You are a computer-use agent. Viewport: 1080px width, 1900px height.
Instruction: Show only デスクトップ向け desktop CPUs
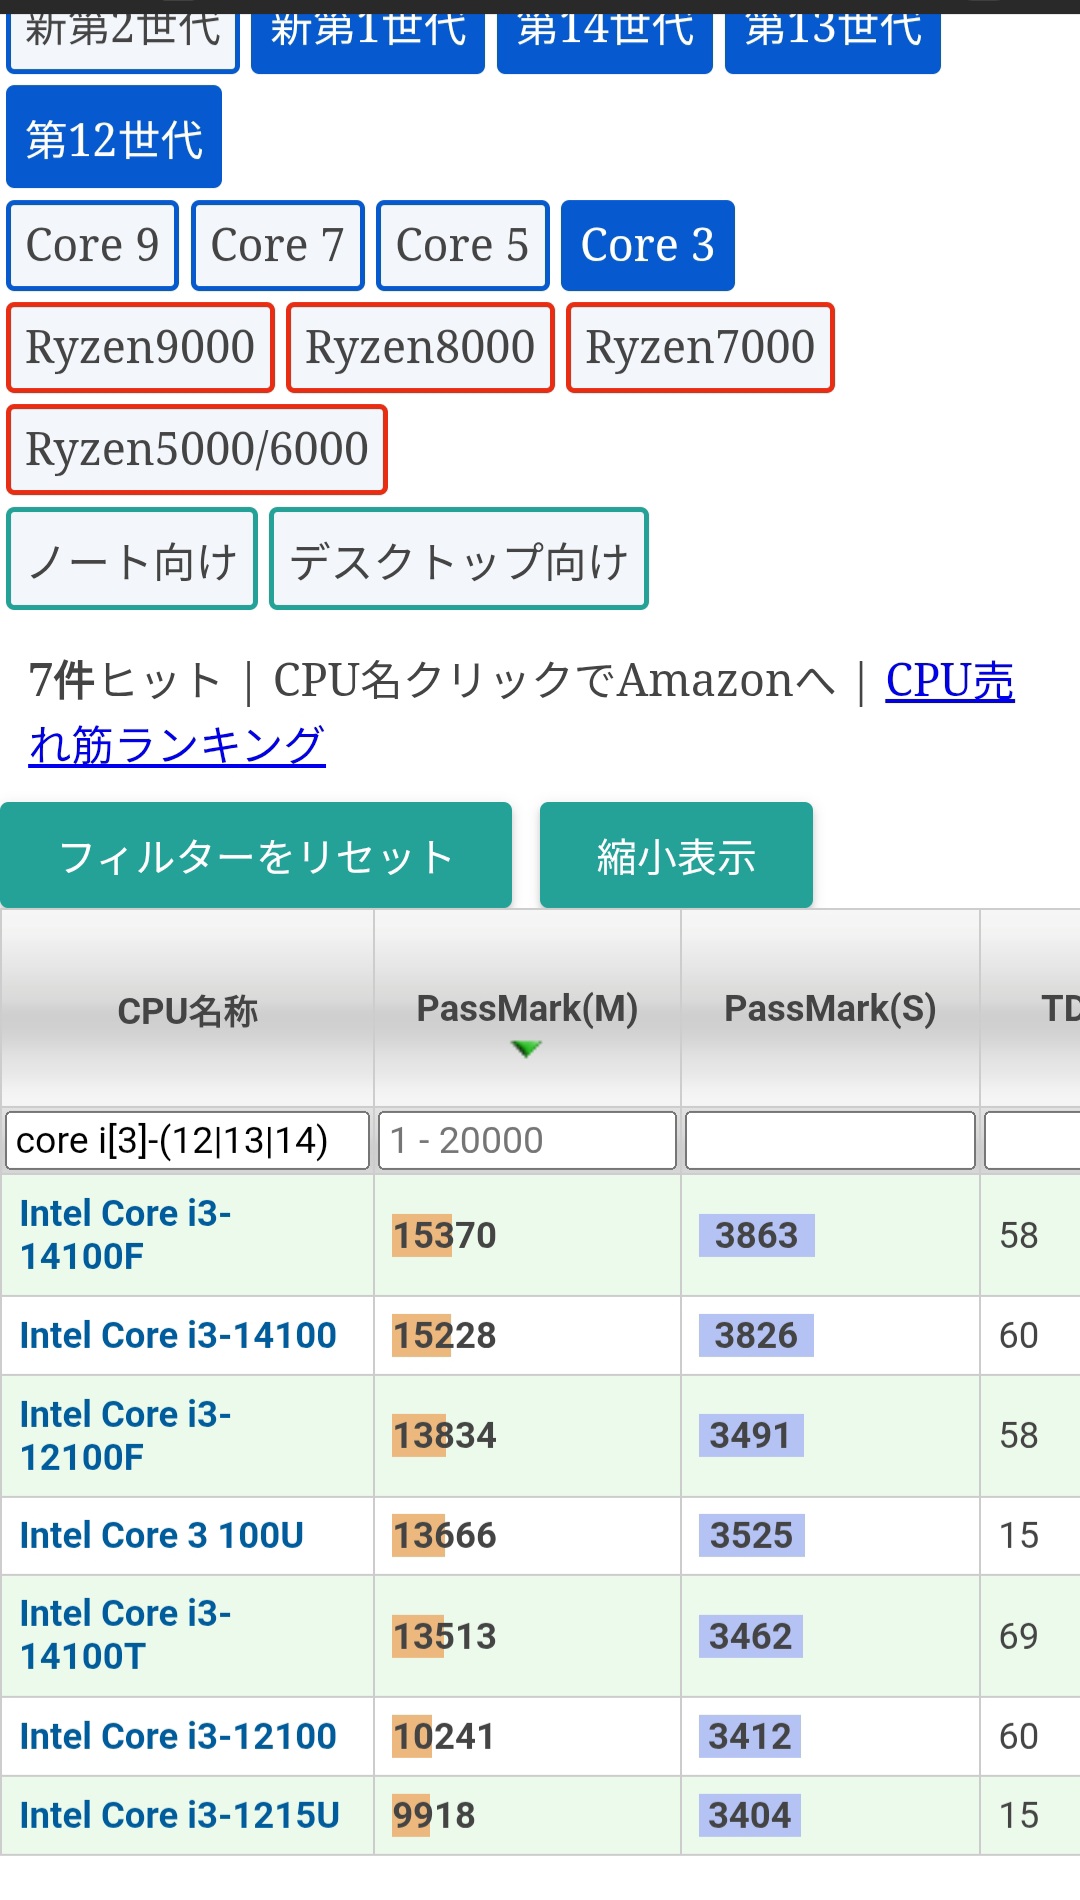click(x=459, y=559)
